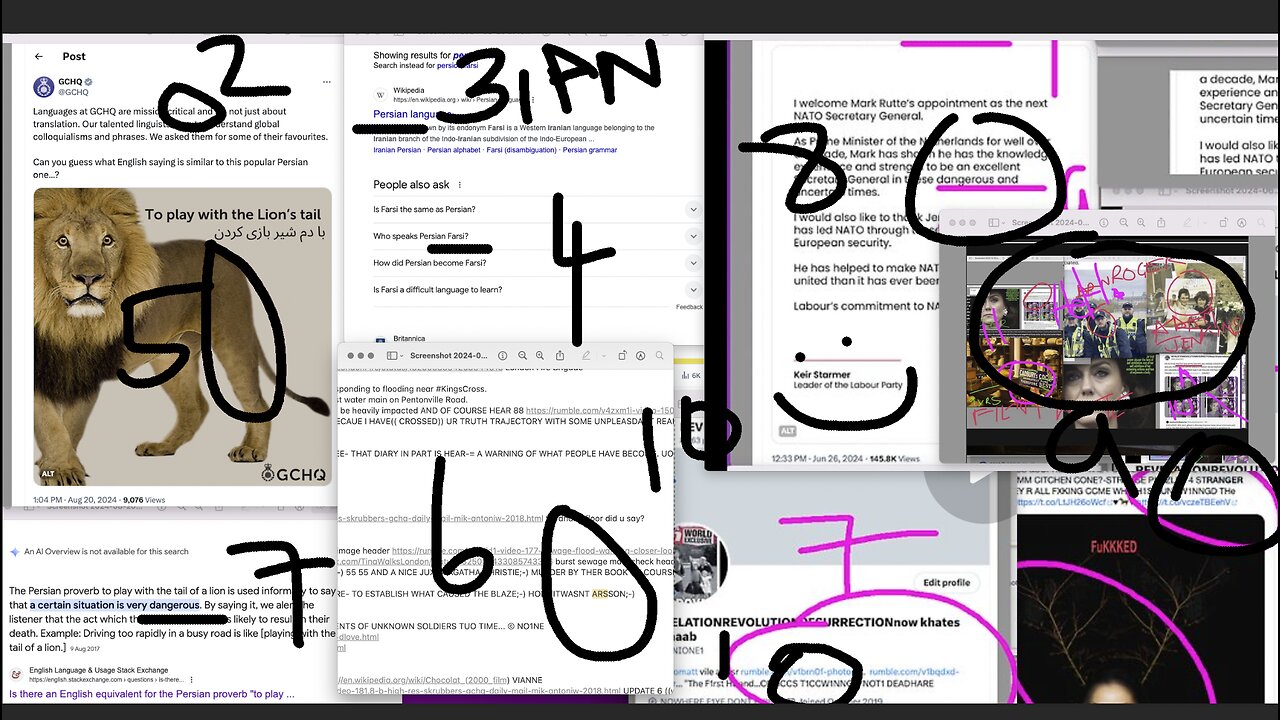This screenshot has width=1280, height=720.
Task: Open the Britannica search result
Action: (x=410, y=339)
